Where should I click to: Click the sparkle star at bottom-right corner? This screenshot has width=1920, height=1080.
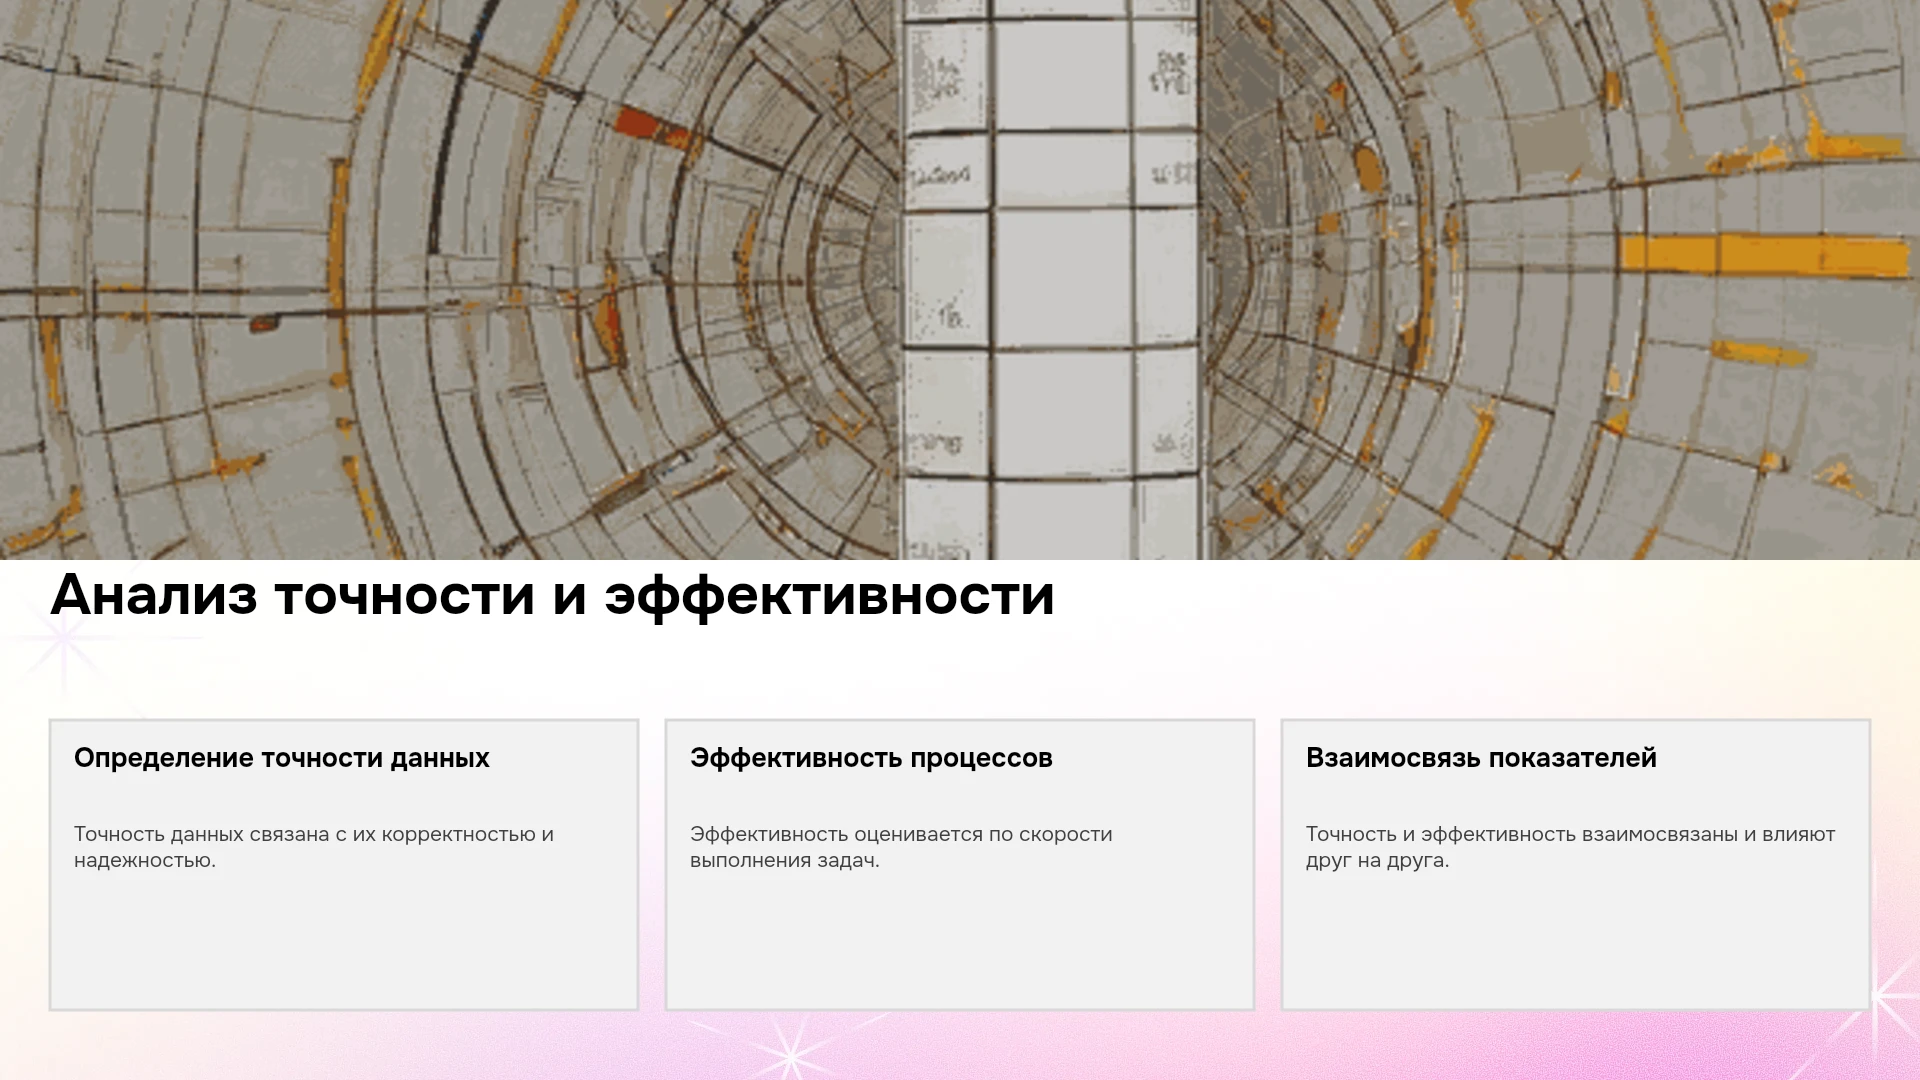1880,995
